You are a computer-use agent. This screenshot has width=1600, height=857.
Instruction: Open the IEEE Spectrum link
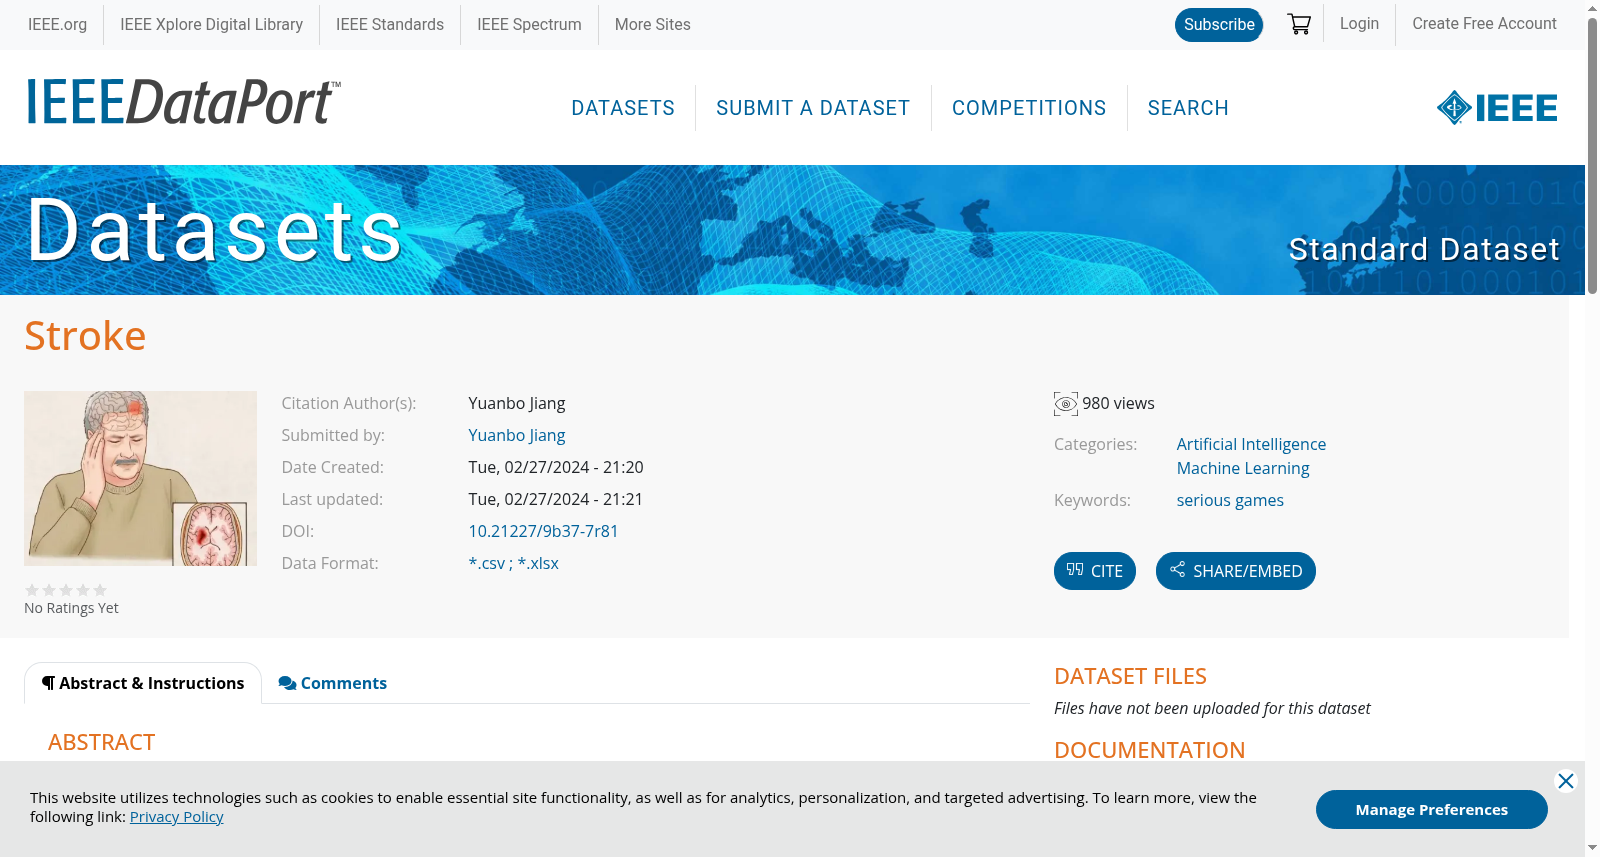point(529,25)
